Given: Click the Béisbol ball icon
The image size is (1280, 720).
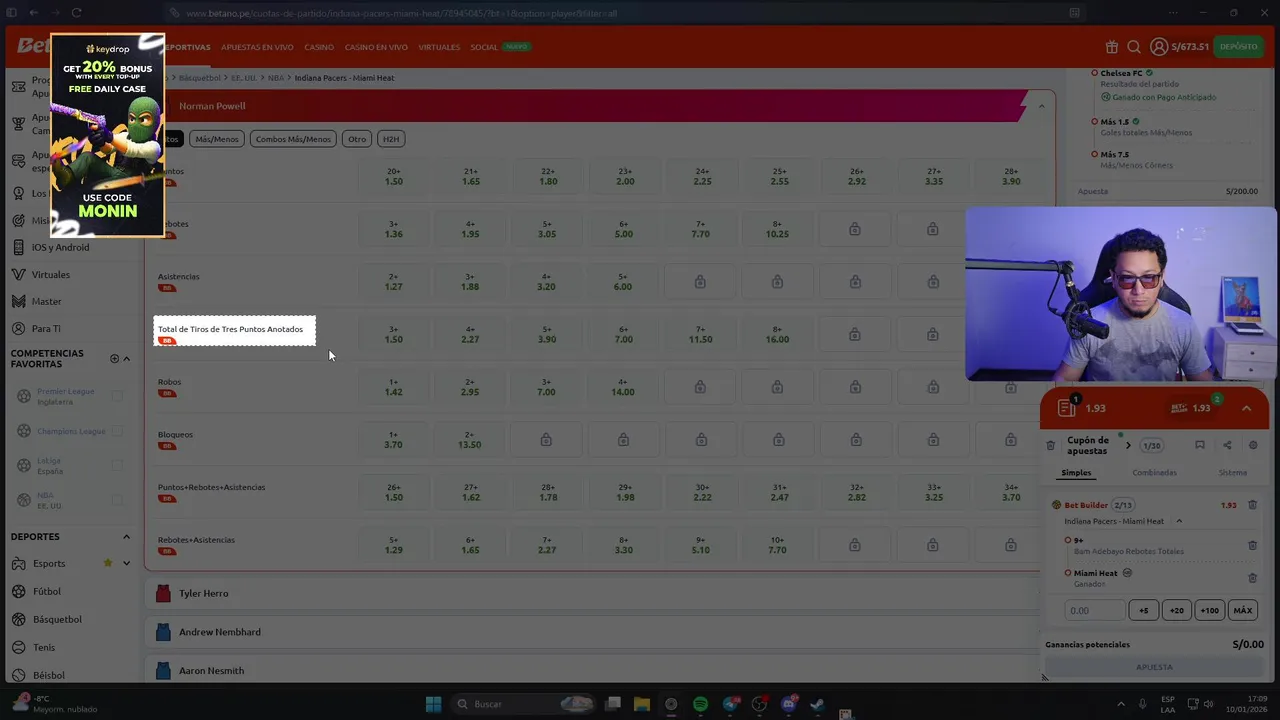Looking at the screenshot, I should (x=18, y=675).
